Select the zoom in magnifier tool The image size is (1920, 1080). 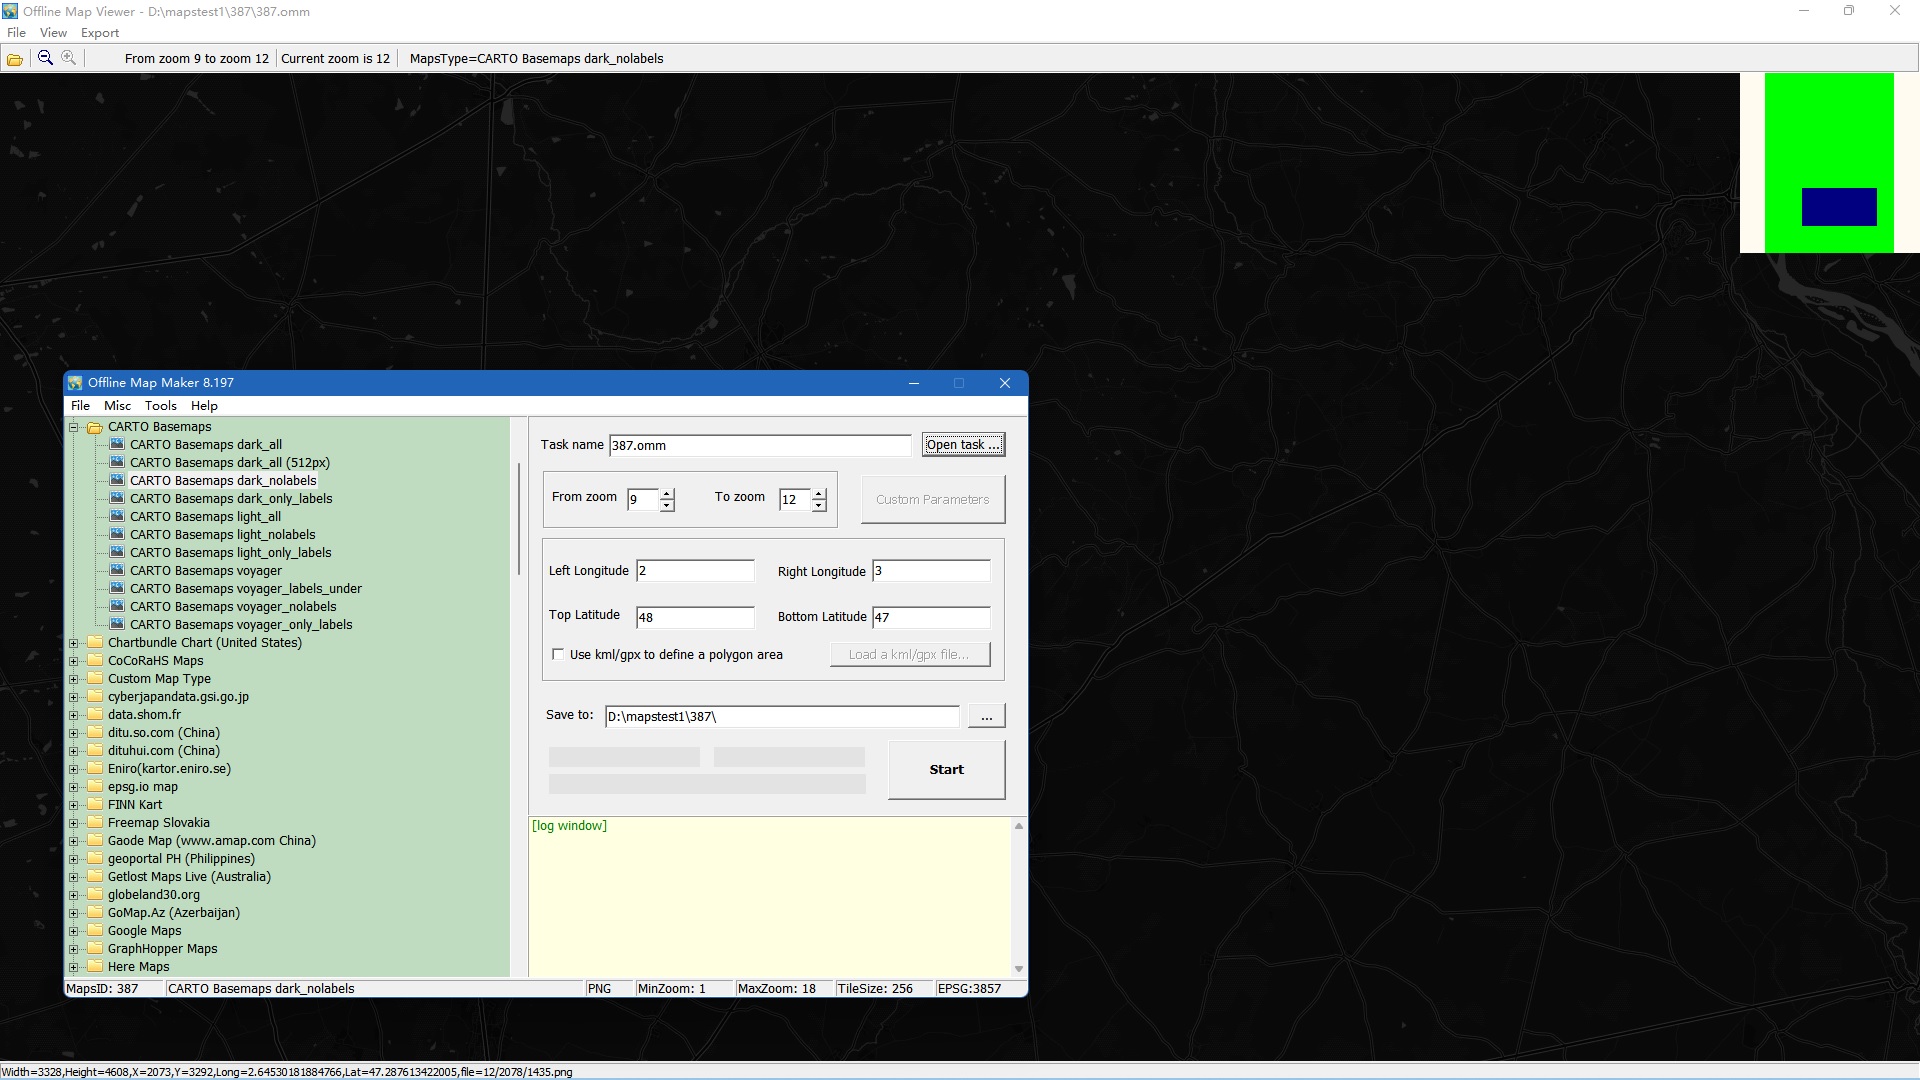(68, 57)
